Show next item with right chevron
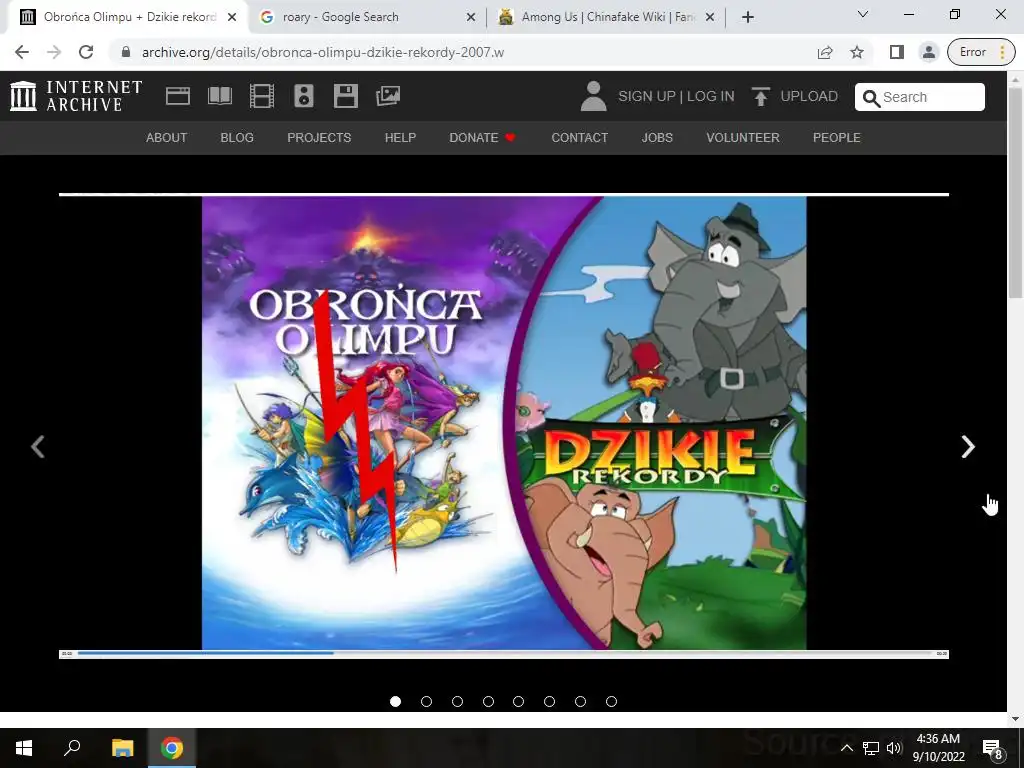Screen dimensions: 1024x768 pos(968,447)
